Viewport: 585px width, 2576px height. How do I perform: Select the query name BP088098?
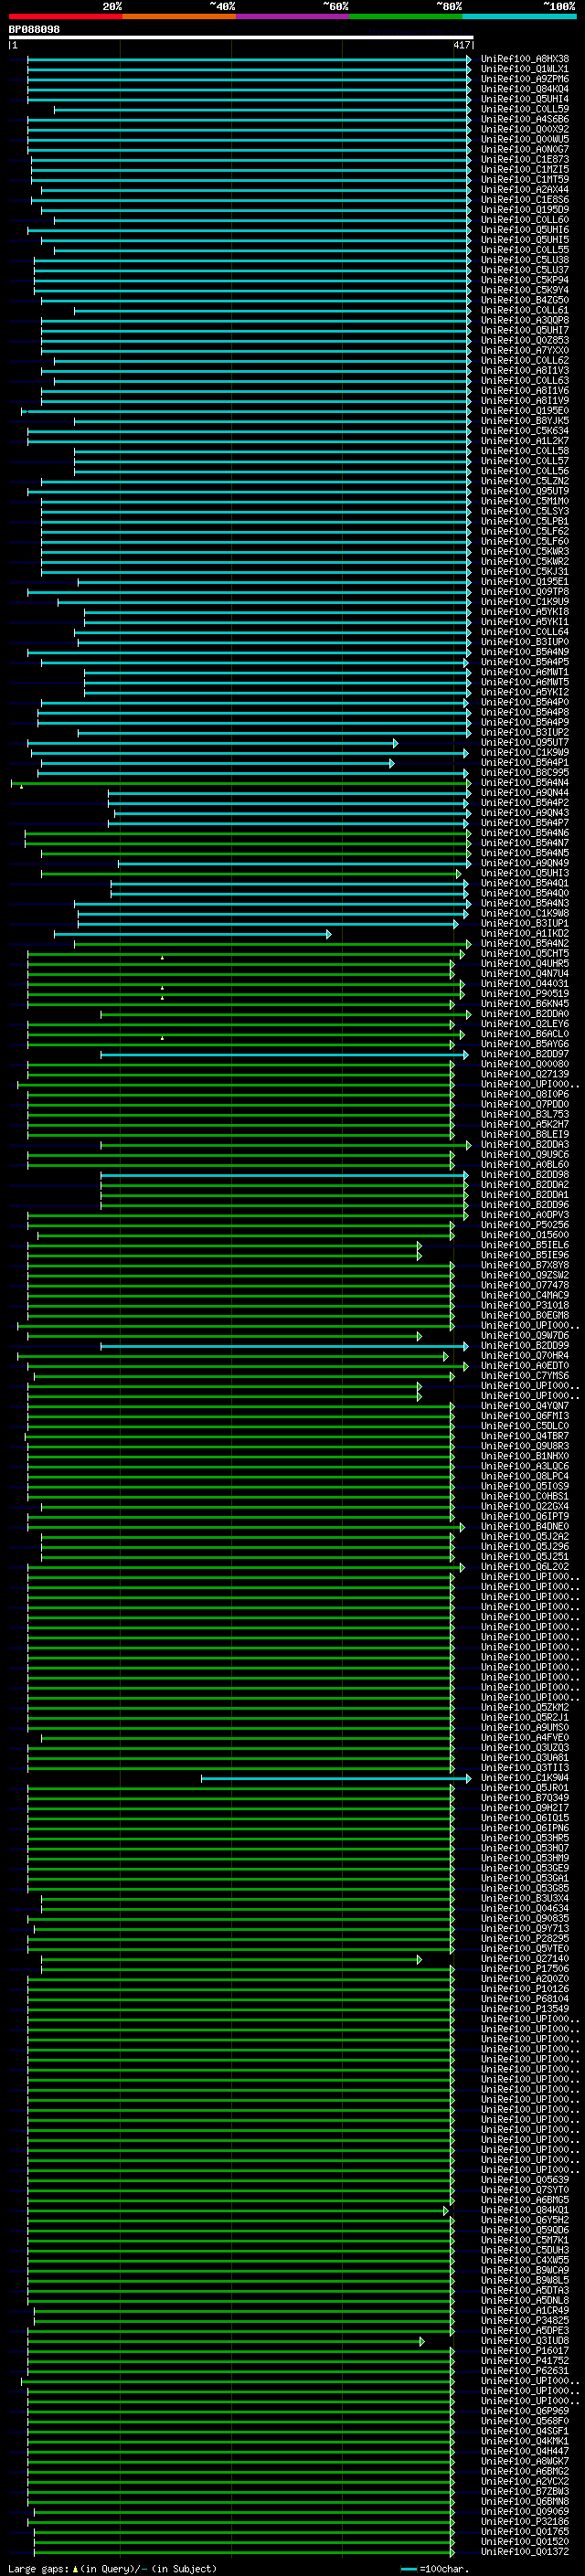pos(34,30)
